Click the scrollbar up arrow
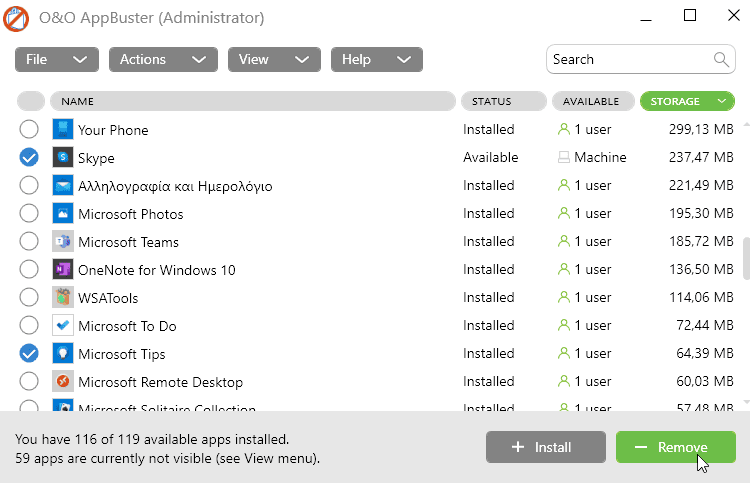Screen dimensions: 750x489 click(746, 124)
